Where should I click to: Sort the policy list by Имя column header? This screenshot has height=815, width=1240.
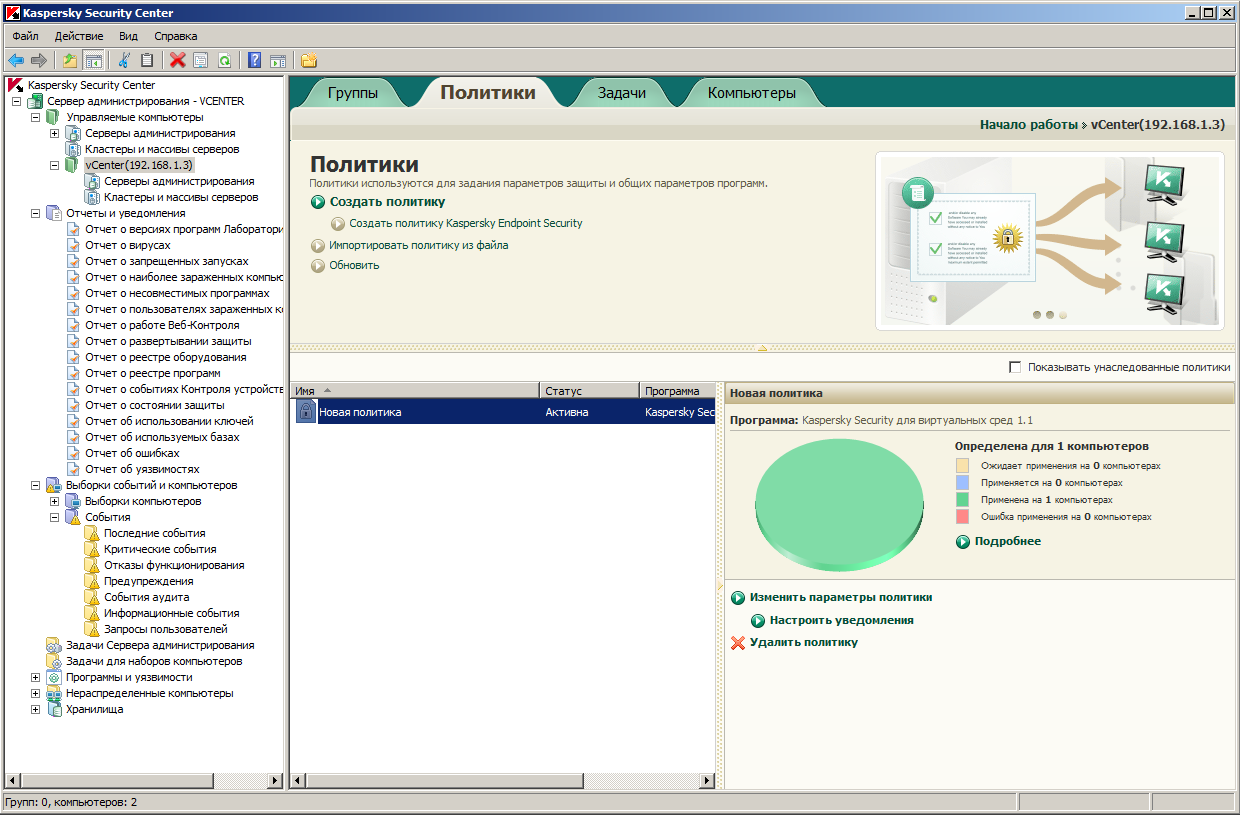pos(415,391)
